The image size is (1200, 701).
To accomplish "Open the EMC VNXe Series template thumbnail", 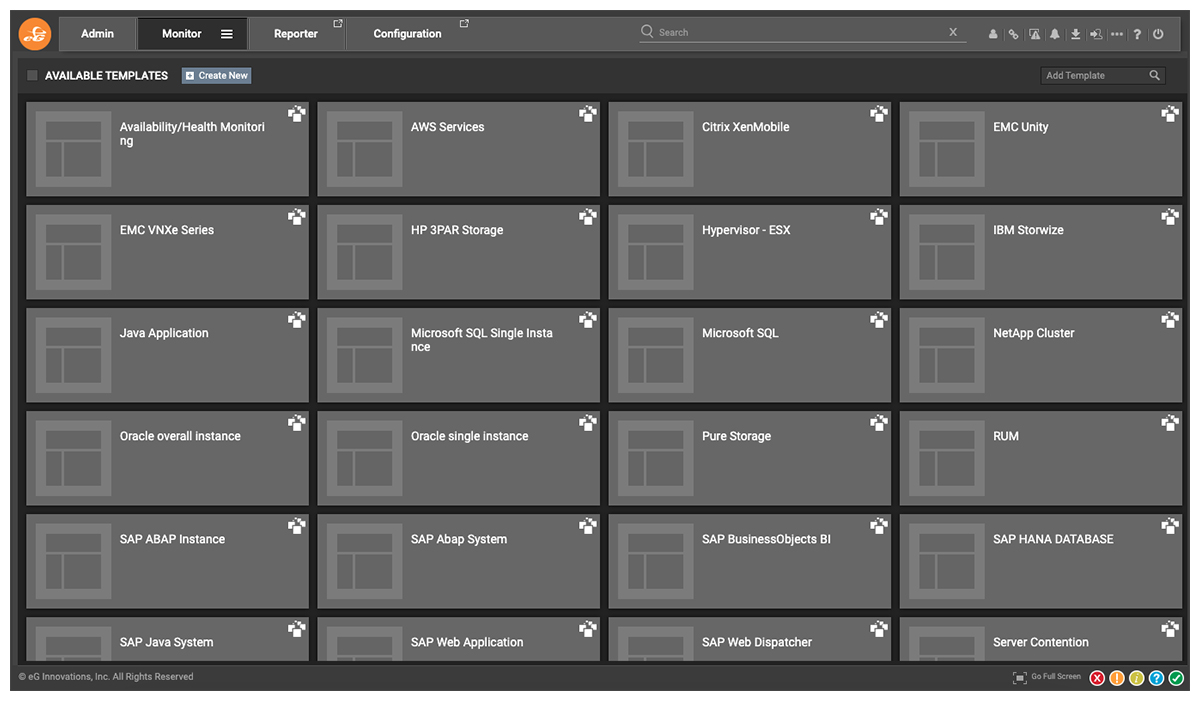I will [73, 252].
